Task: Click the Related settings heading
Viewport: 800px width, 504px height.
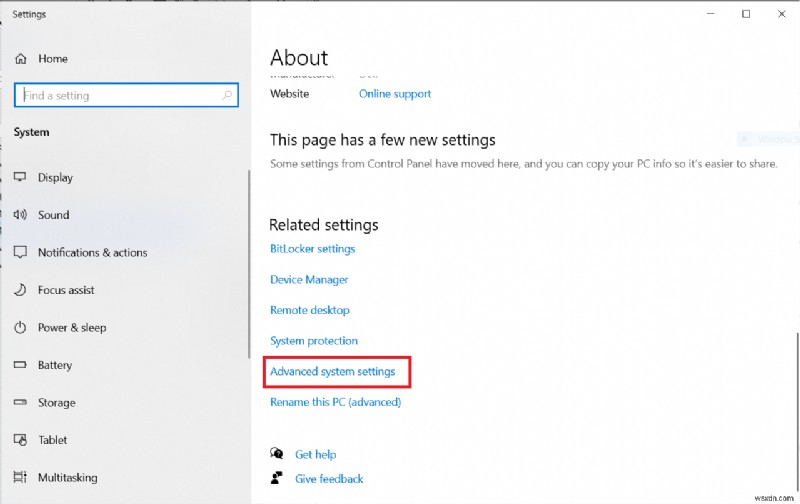Action: point(323,225)
